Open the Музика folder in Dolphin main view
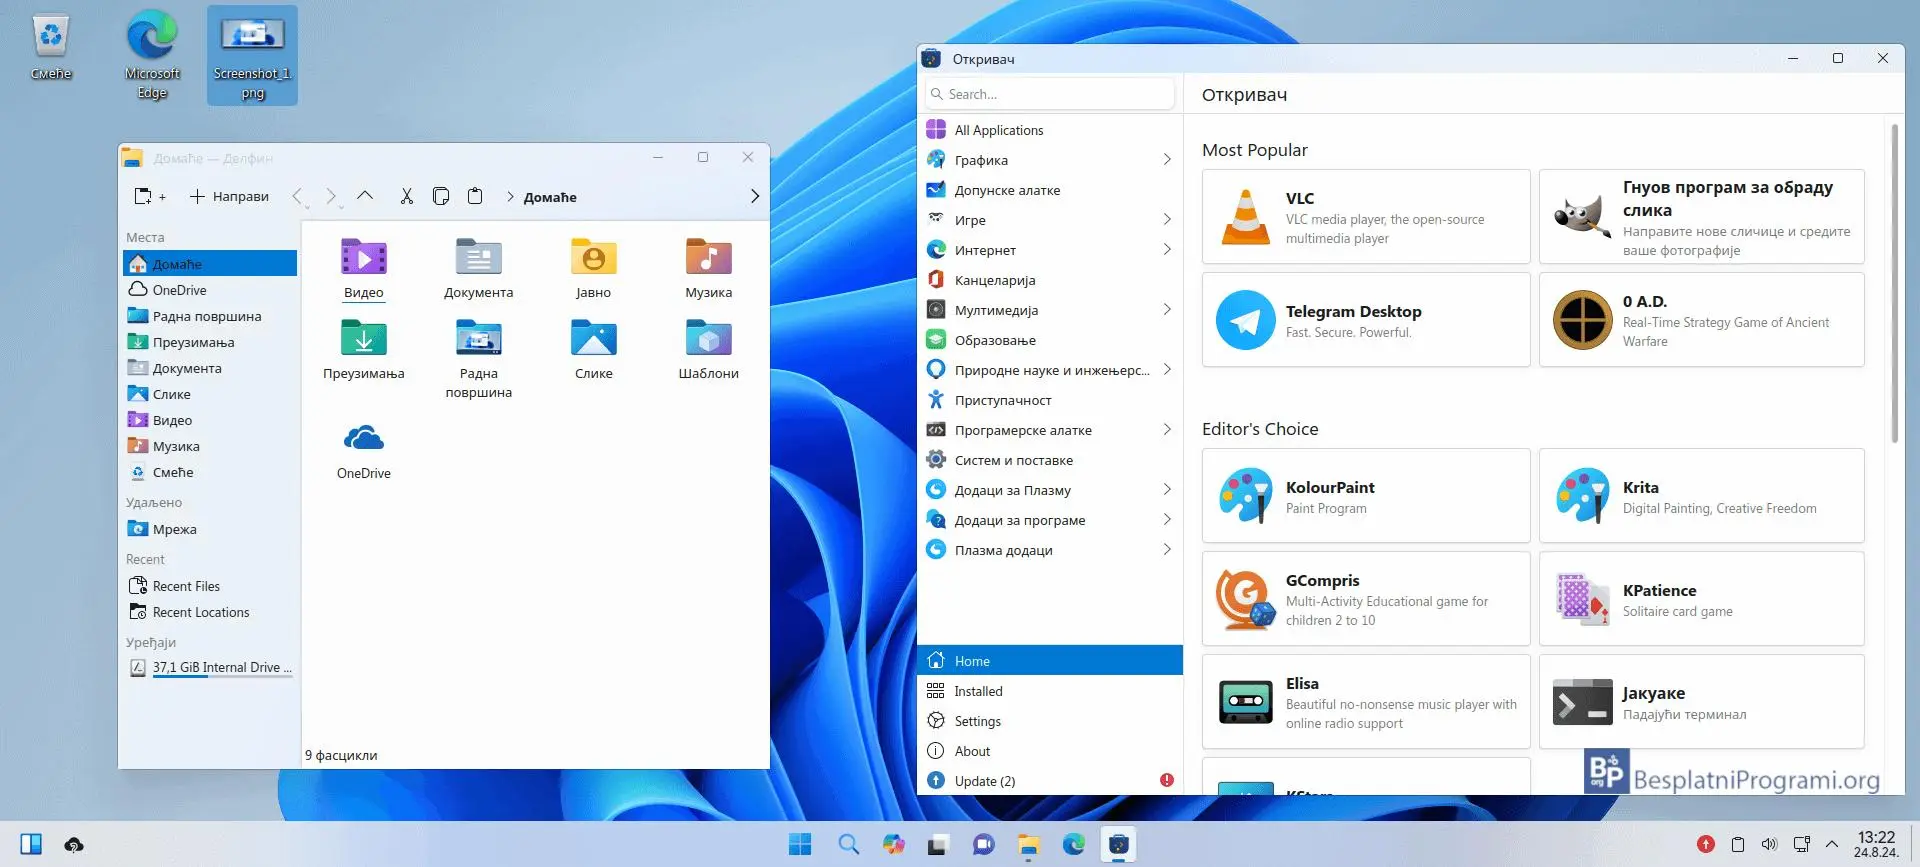 point(709,258)
